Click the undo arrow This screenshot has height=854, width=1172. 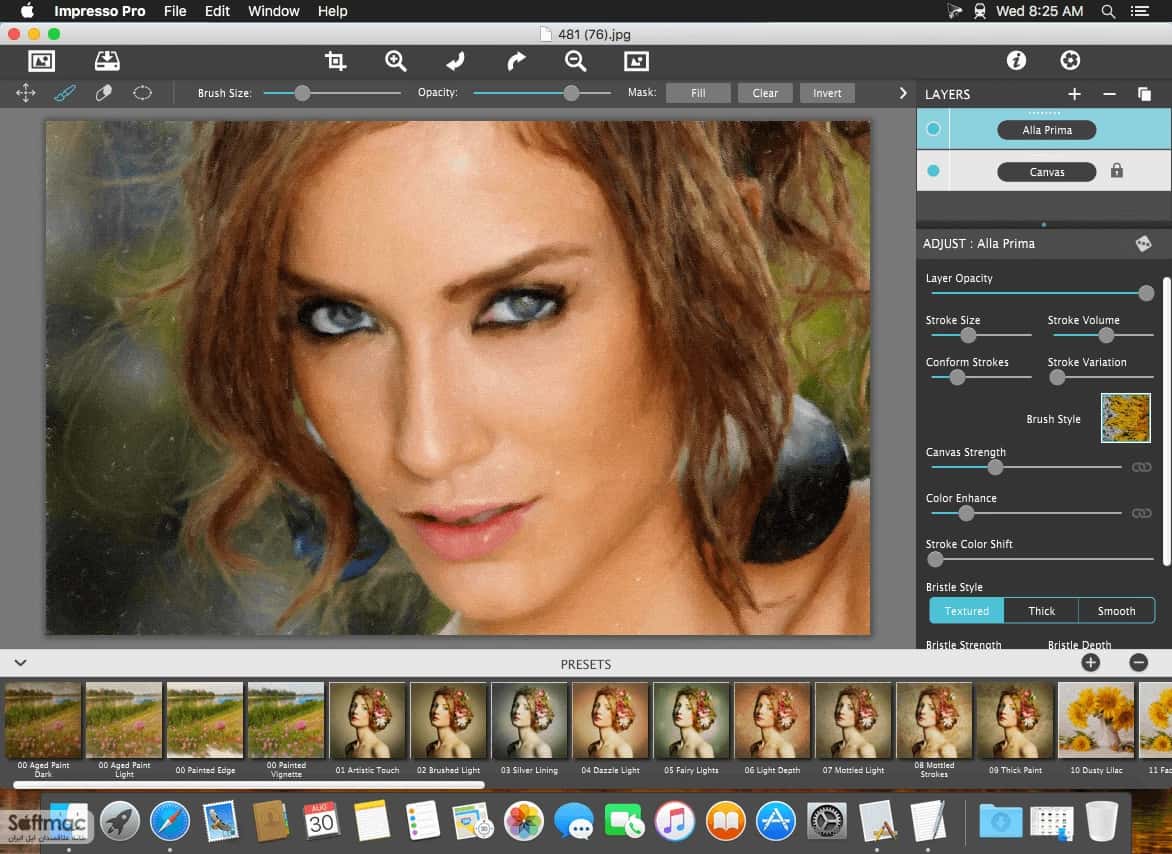[455, 61]
